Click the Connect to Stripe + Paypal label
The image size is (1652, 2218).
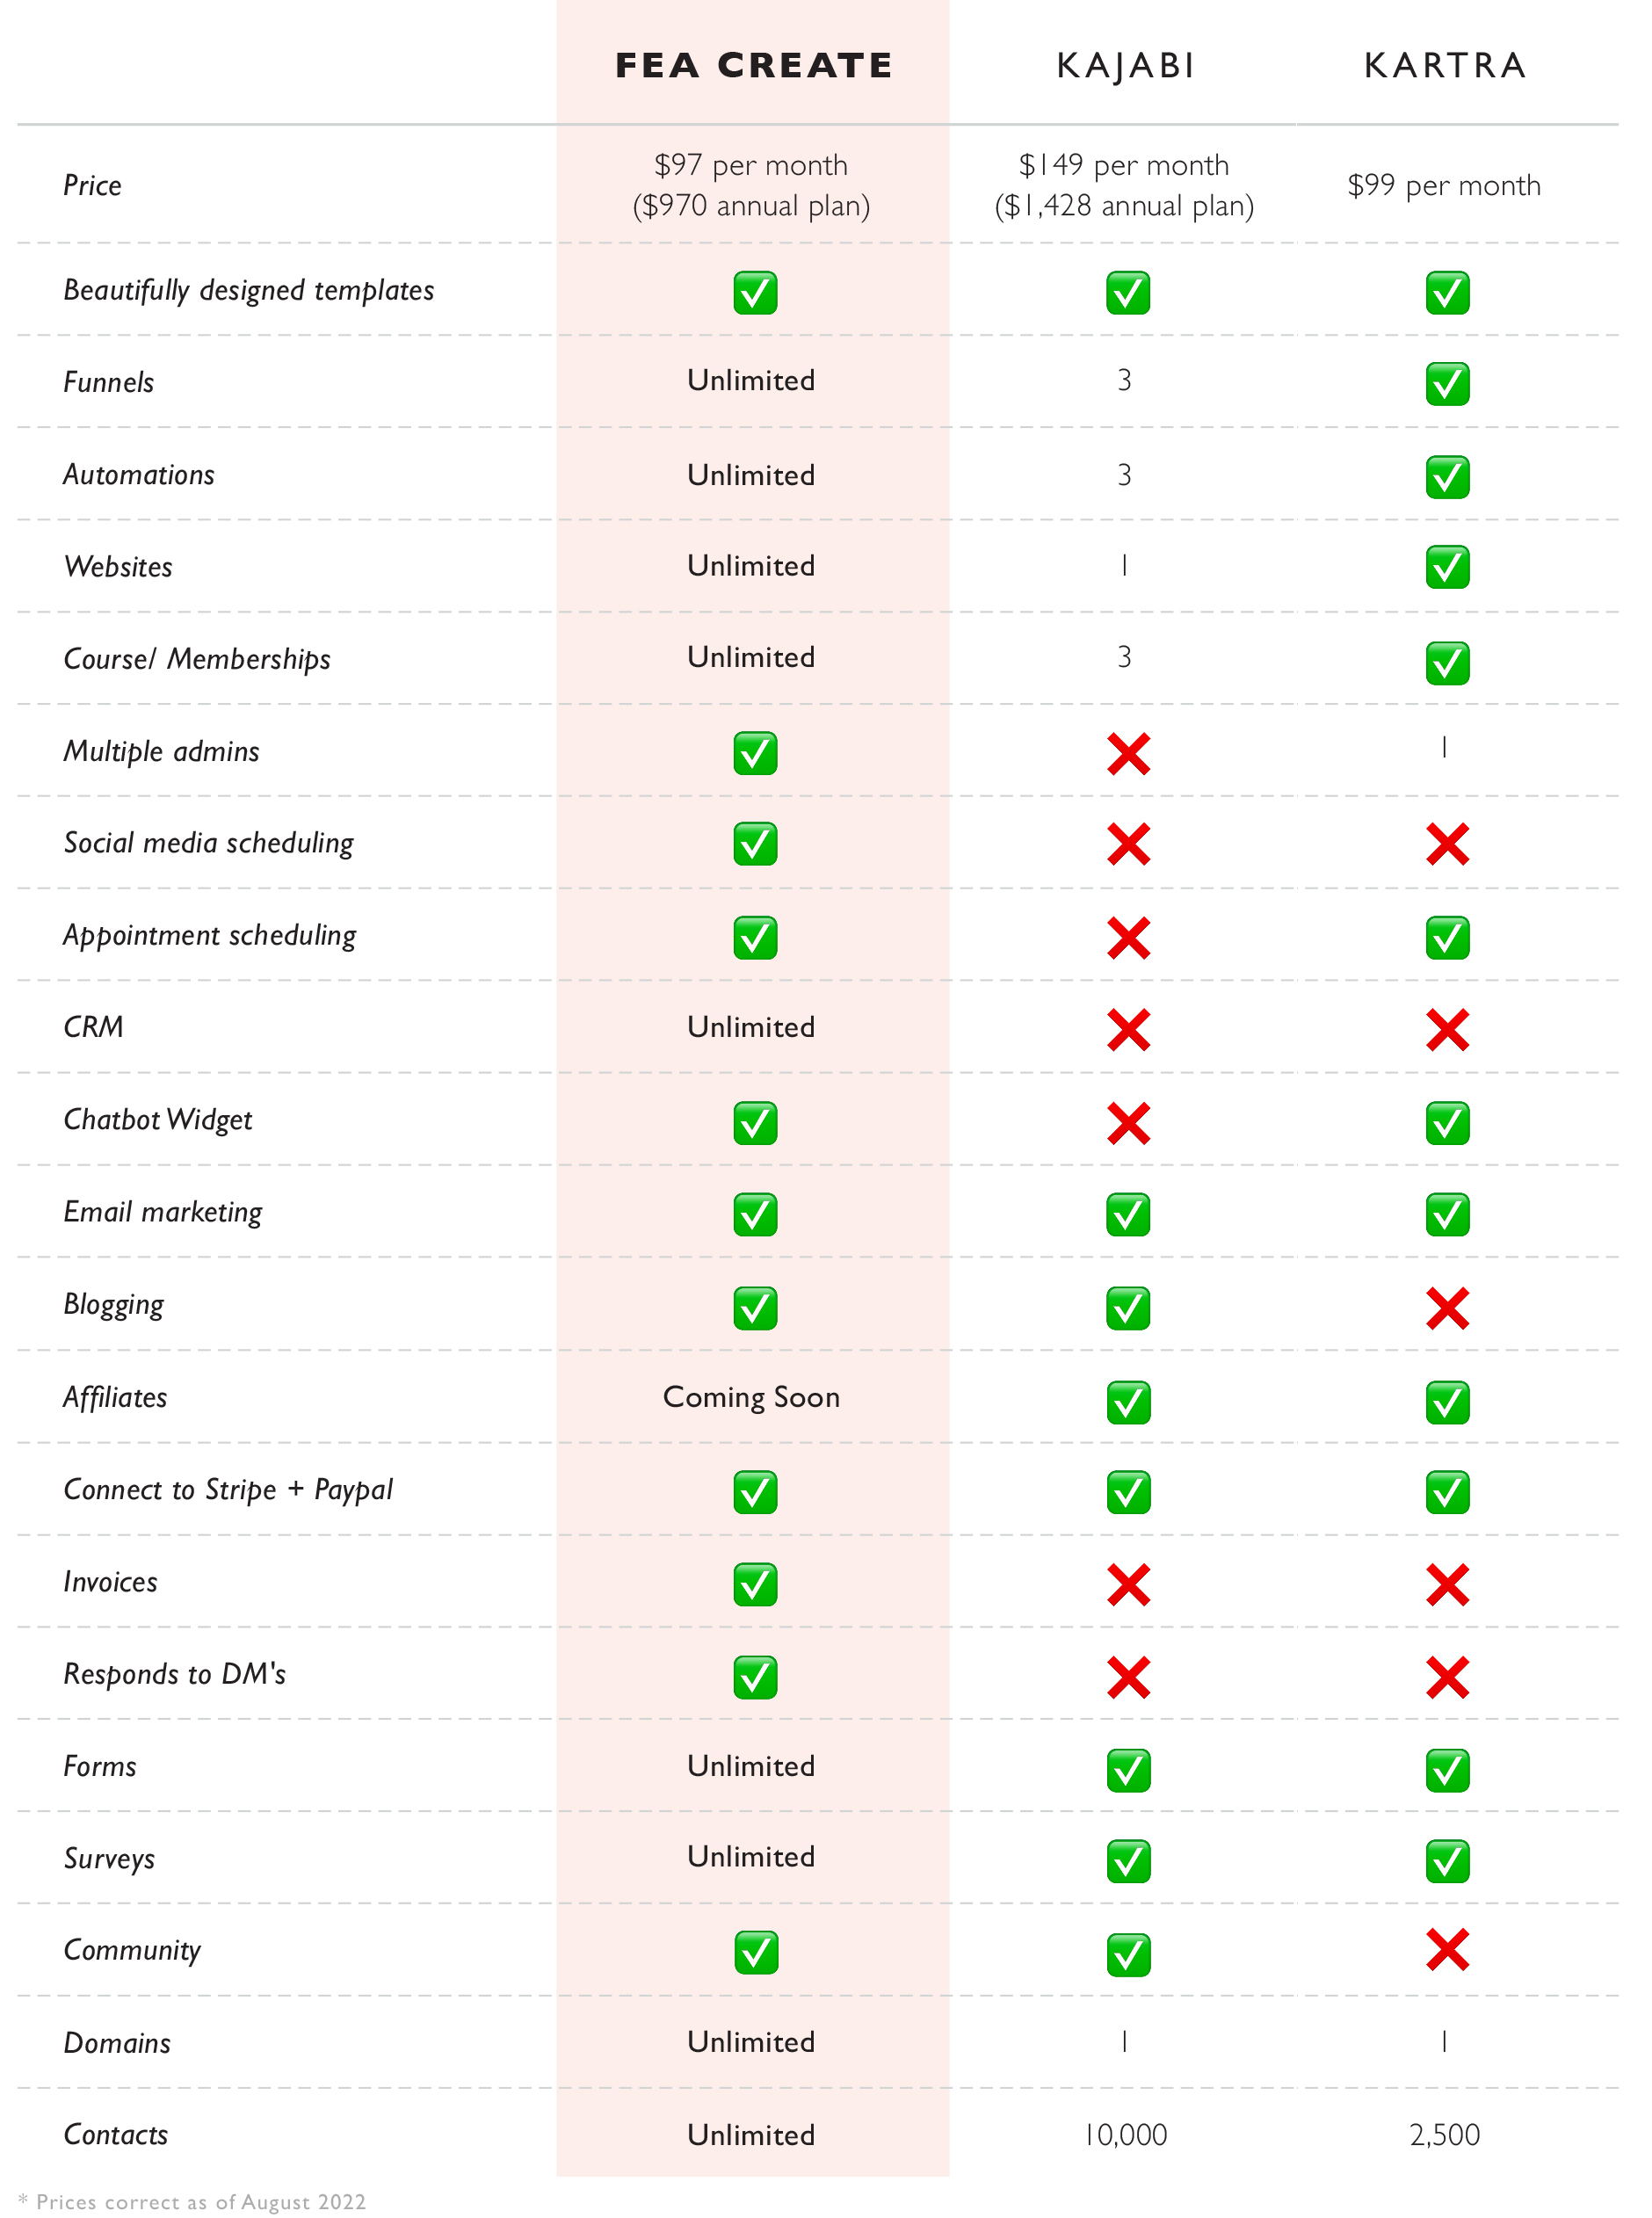pyautogui.click(x=228, y=1489)
